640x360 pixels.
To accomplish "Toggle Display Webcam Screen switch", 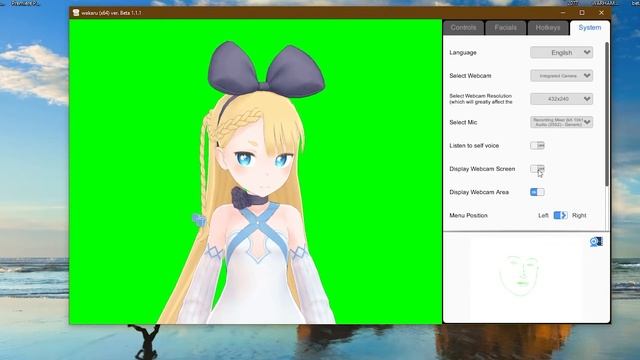I will (x=537, y=169).
